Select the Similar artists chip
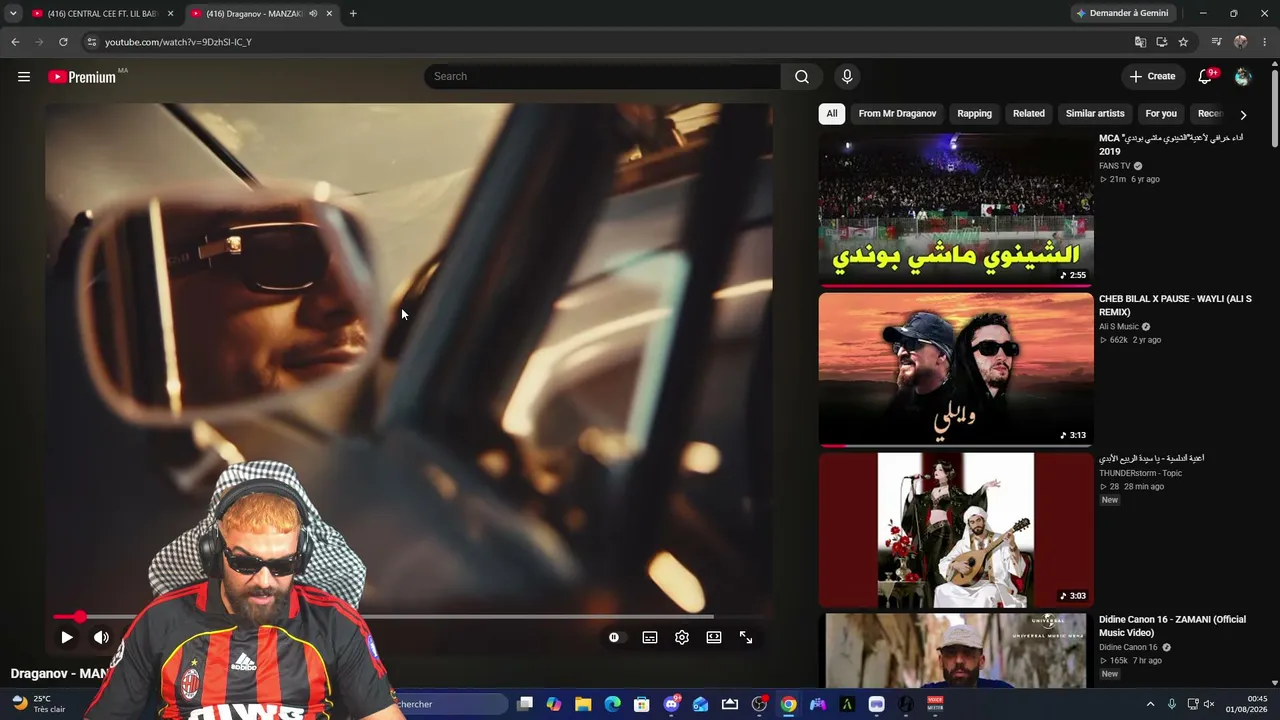1280x720 pixels. 1095,114
